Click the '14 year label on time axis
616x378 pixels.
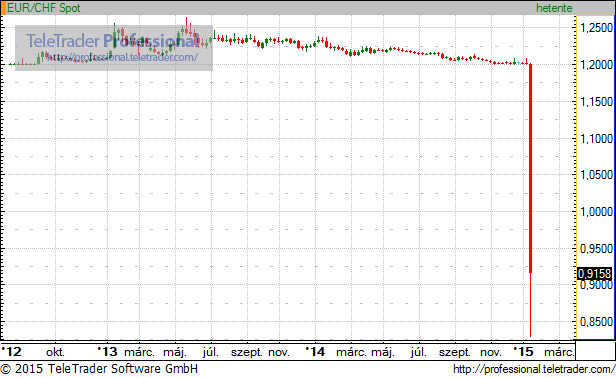tap(315, 352)
